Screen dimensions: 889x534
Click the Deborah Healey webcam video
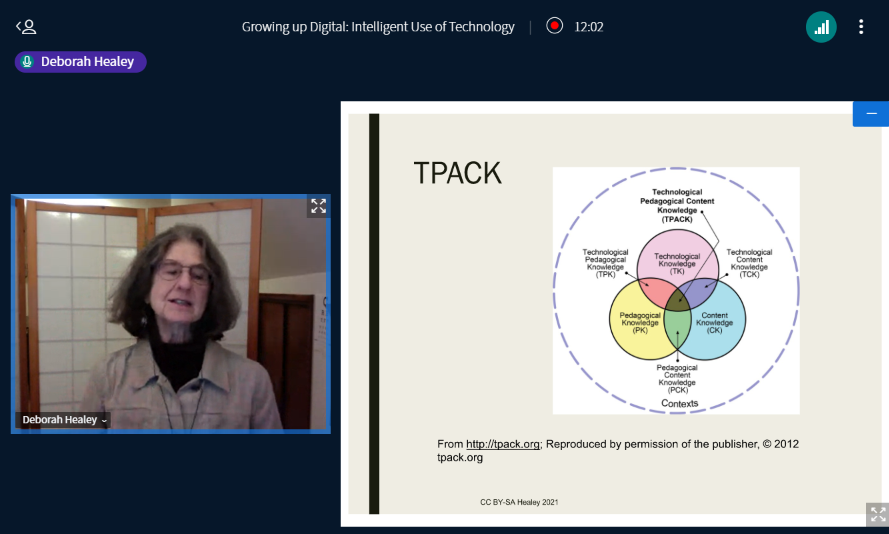pyautogui.click(x=171, y=314)
